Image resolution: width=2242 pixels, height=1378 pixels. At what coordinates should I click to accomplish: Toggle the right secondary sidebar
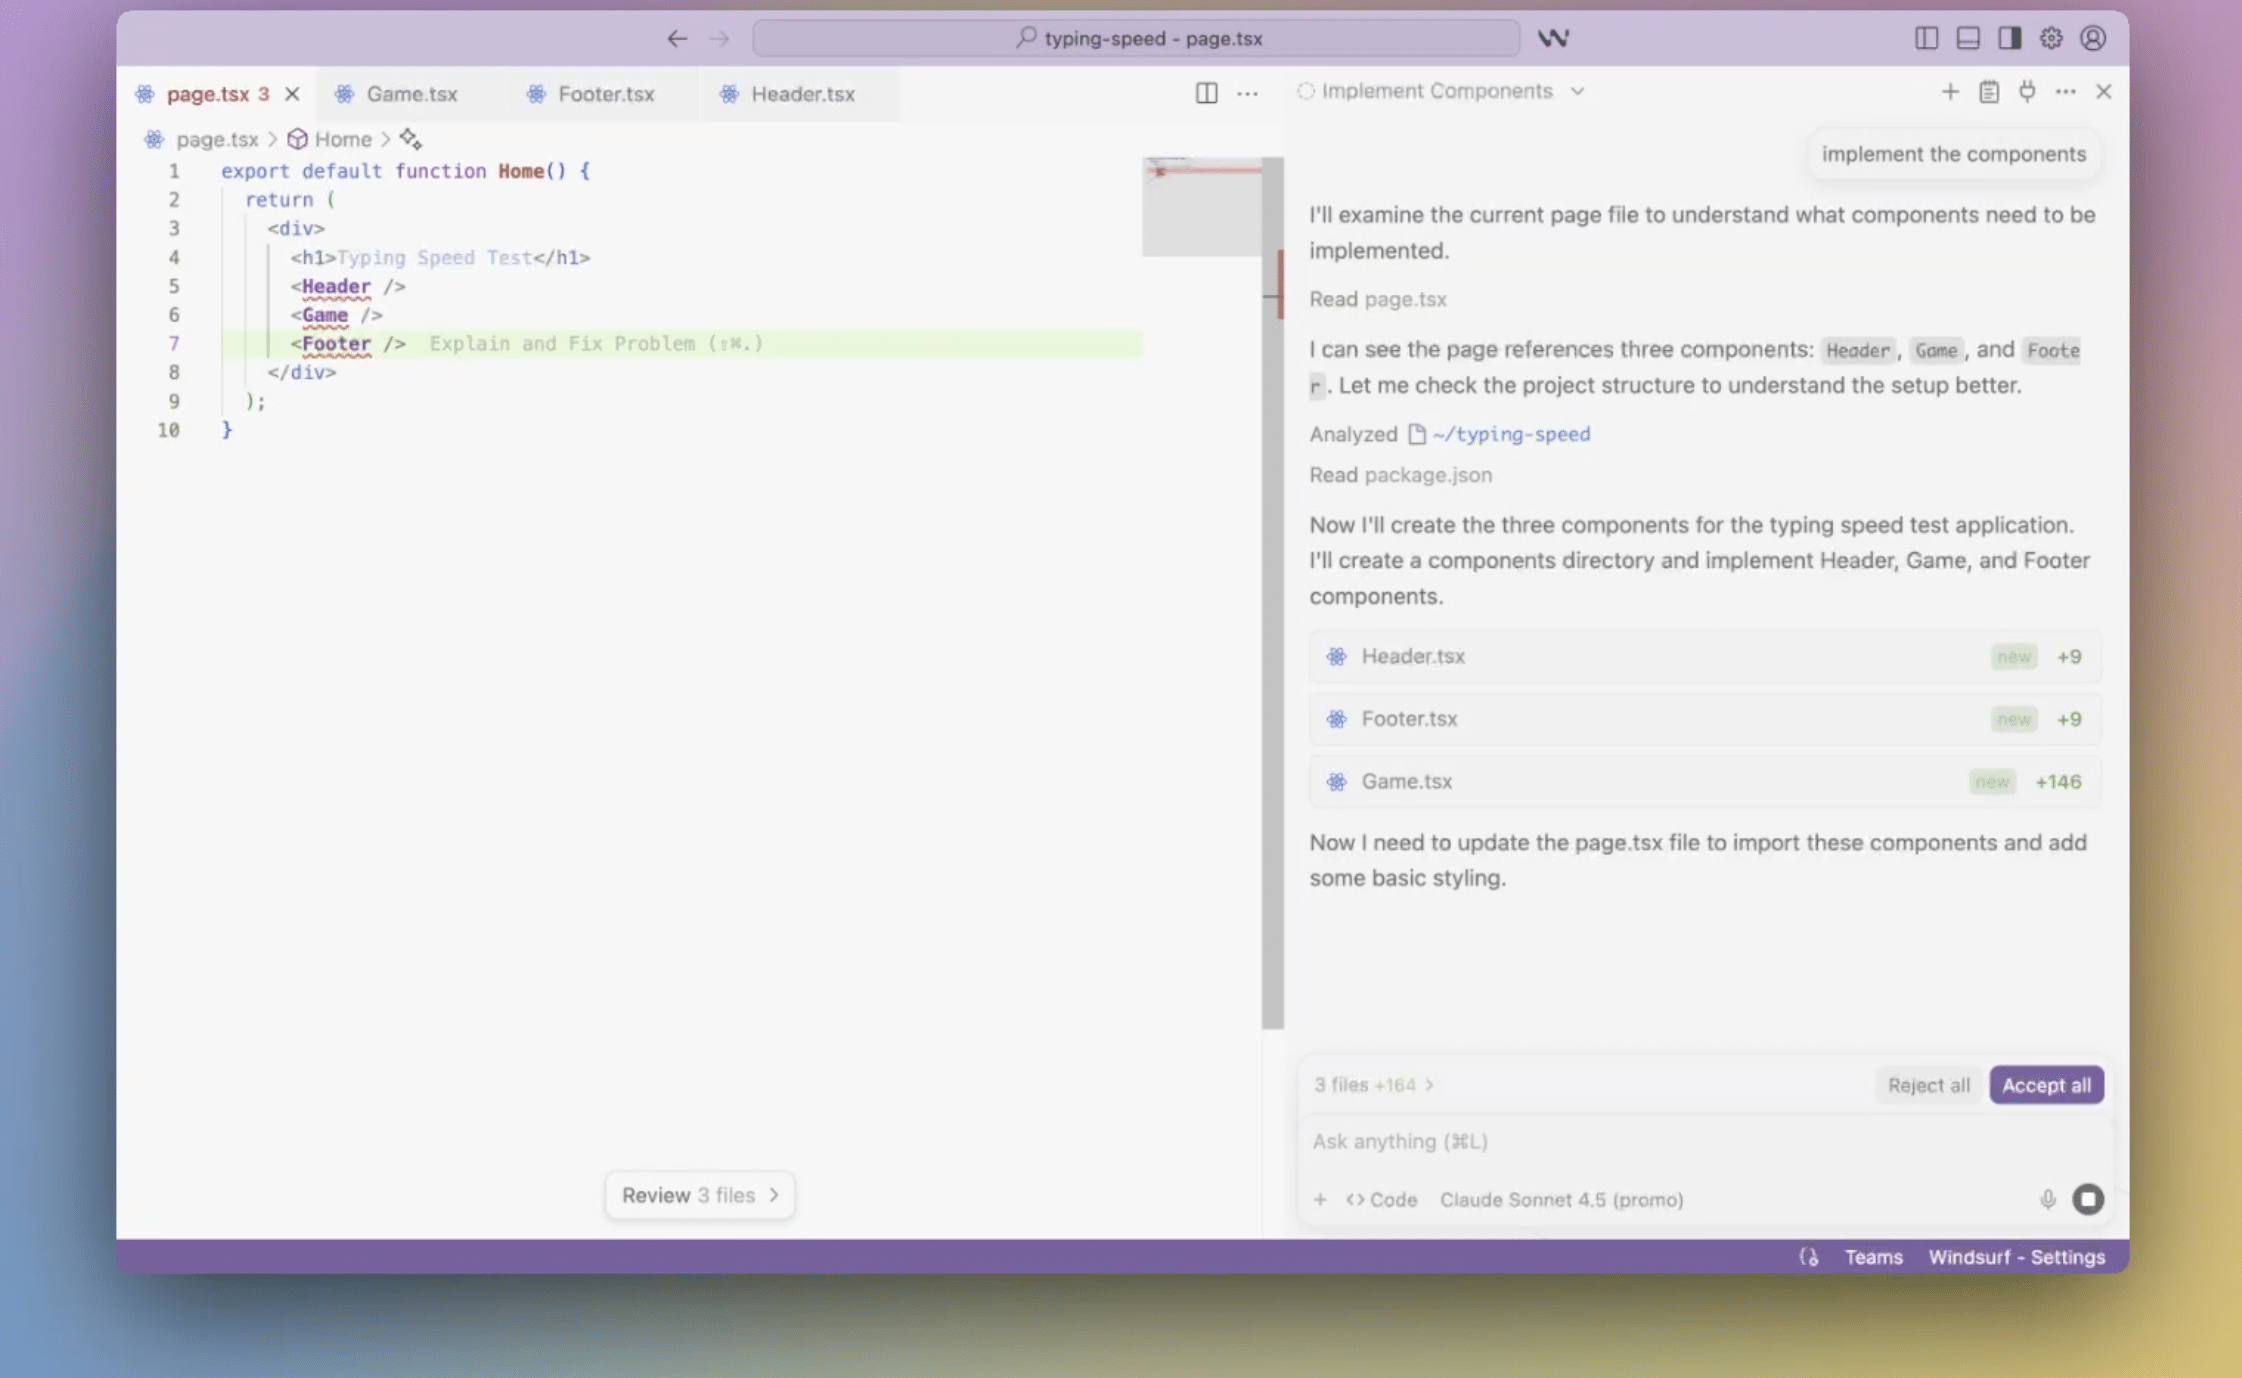click(x=2009, y=38)
